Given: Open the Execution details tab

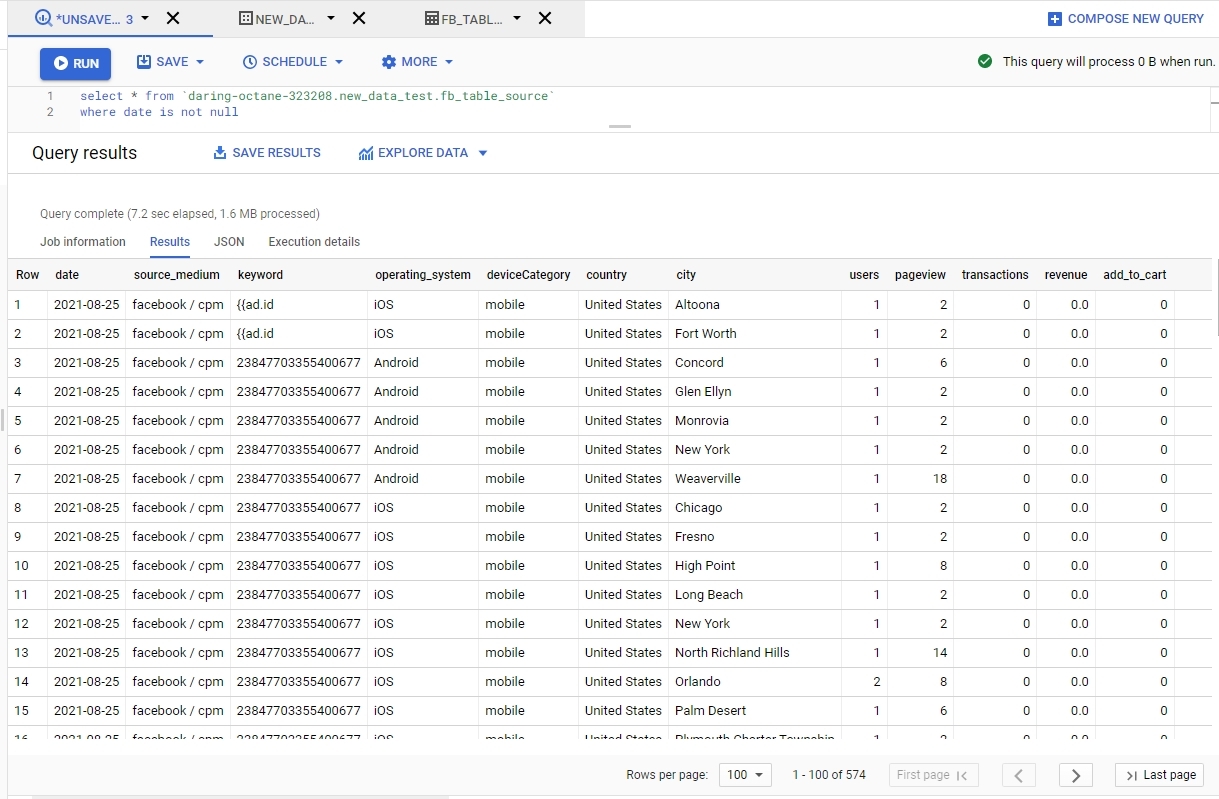Looking at the screenshot, I should pos(314,242).
